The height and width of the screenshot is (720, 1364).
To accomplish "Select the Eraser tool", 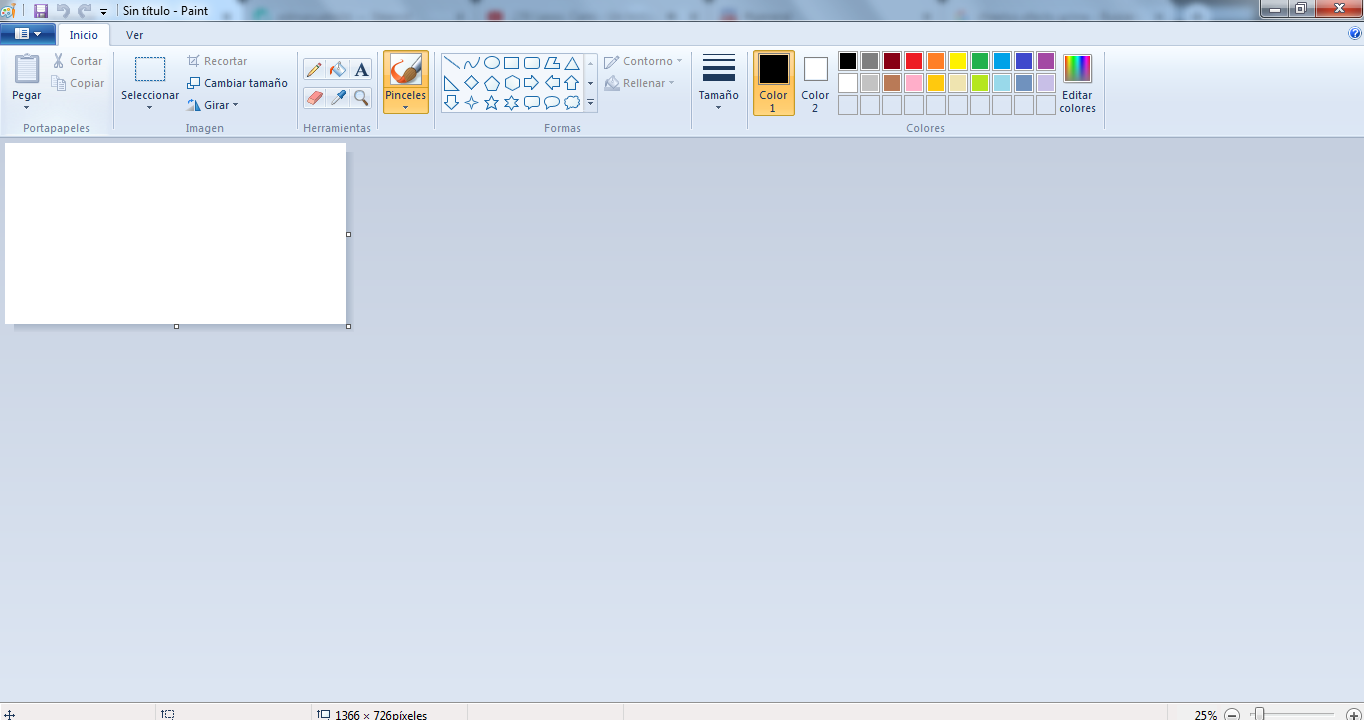I will pos(314,97).
